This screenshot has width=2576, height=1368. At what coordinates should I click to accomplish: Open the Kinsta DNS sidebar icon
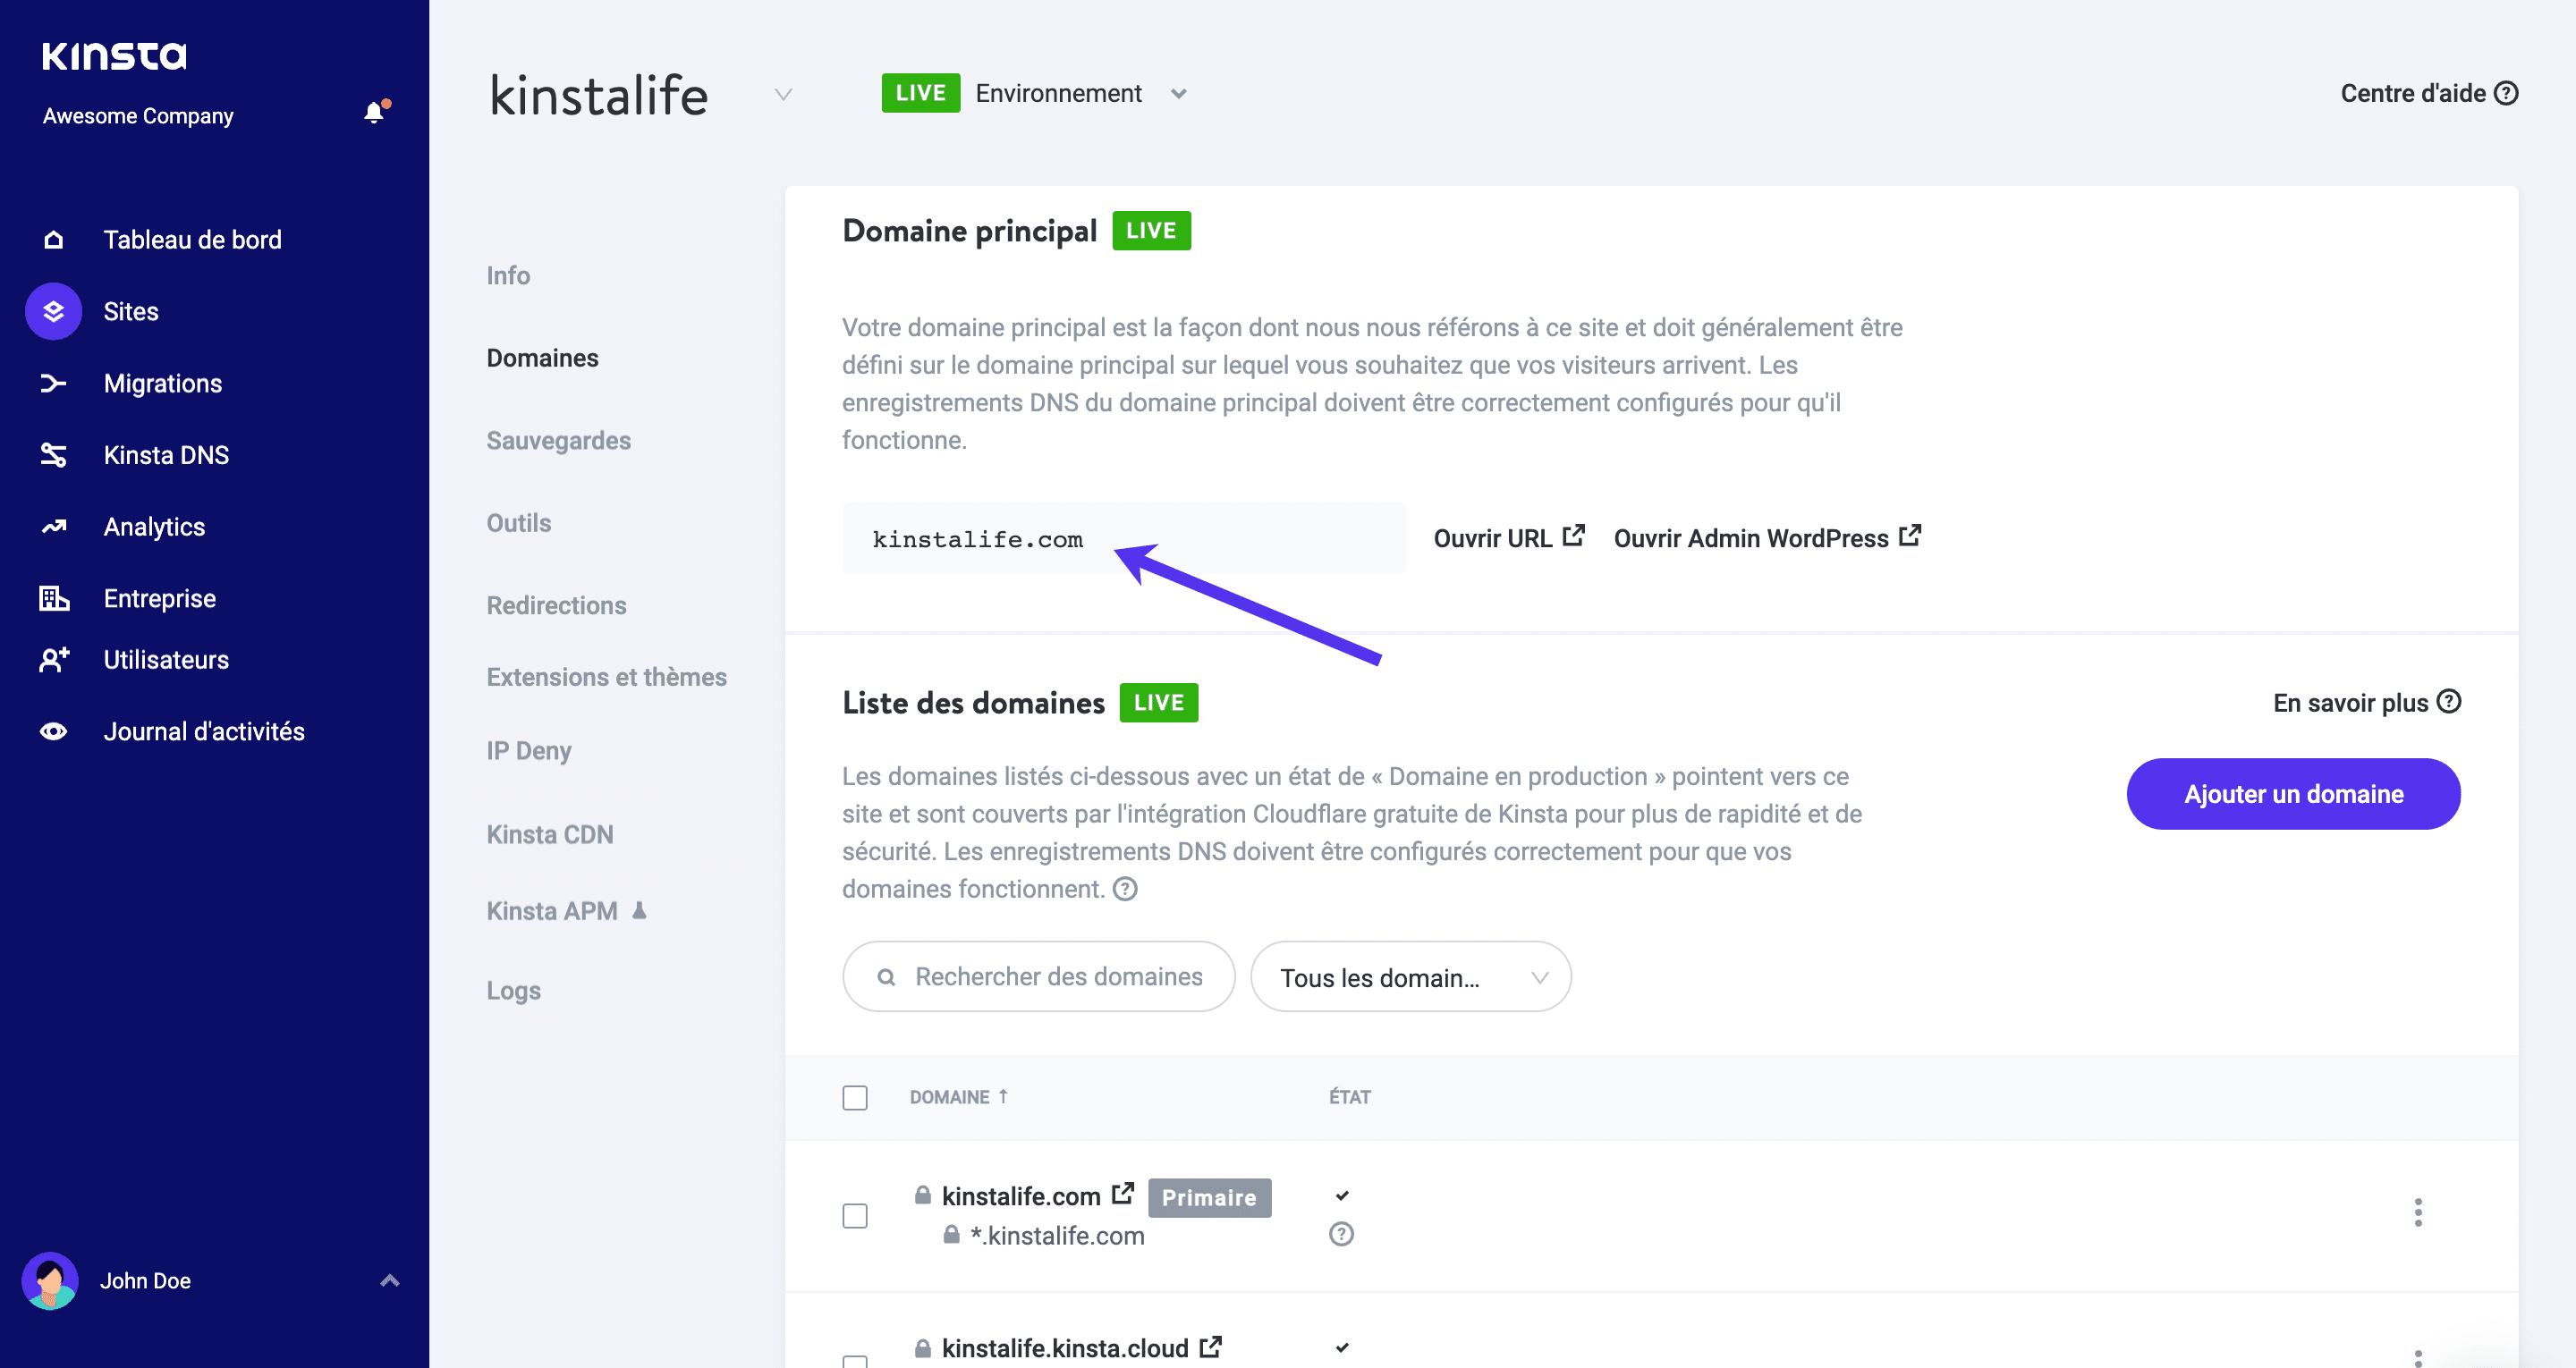[54, 455]
